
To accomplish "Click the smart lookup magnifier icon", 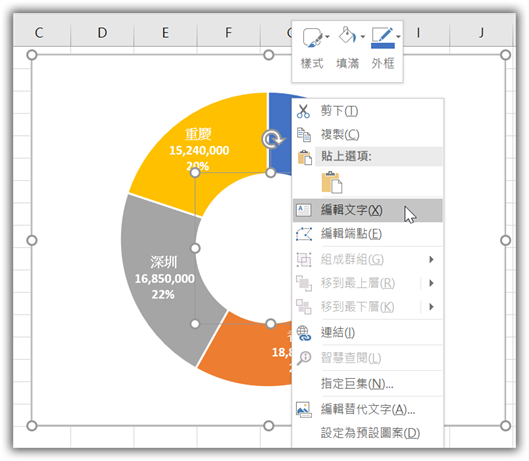I will click(x=304, y=358).
